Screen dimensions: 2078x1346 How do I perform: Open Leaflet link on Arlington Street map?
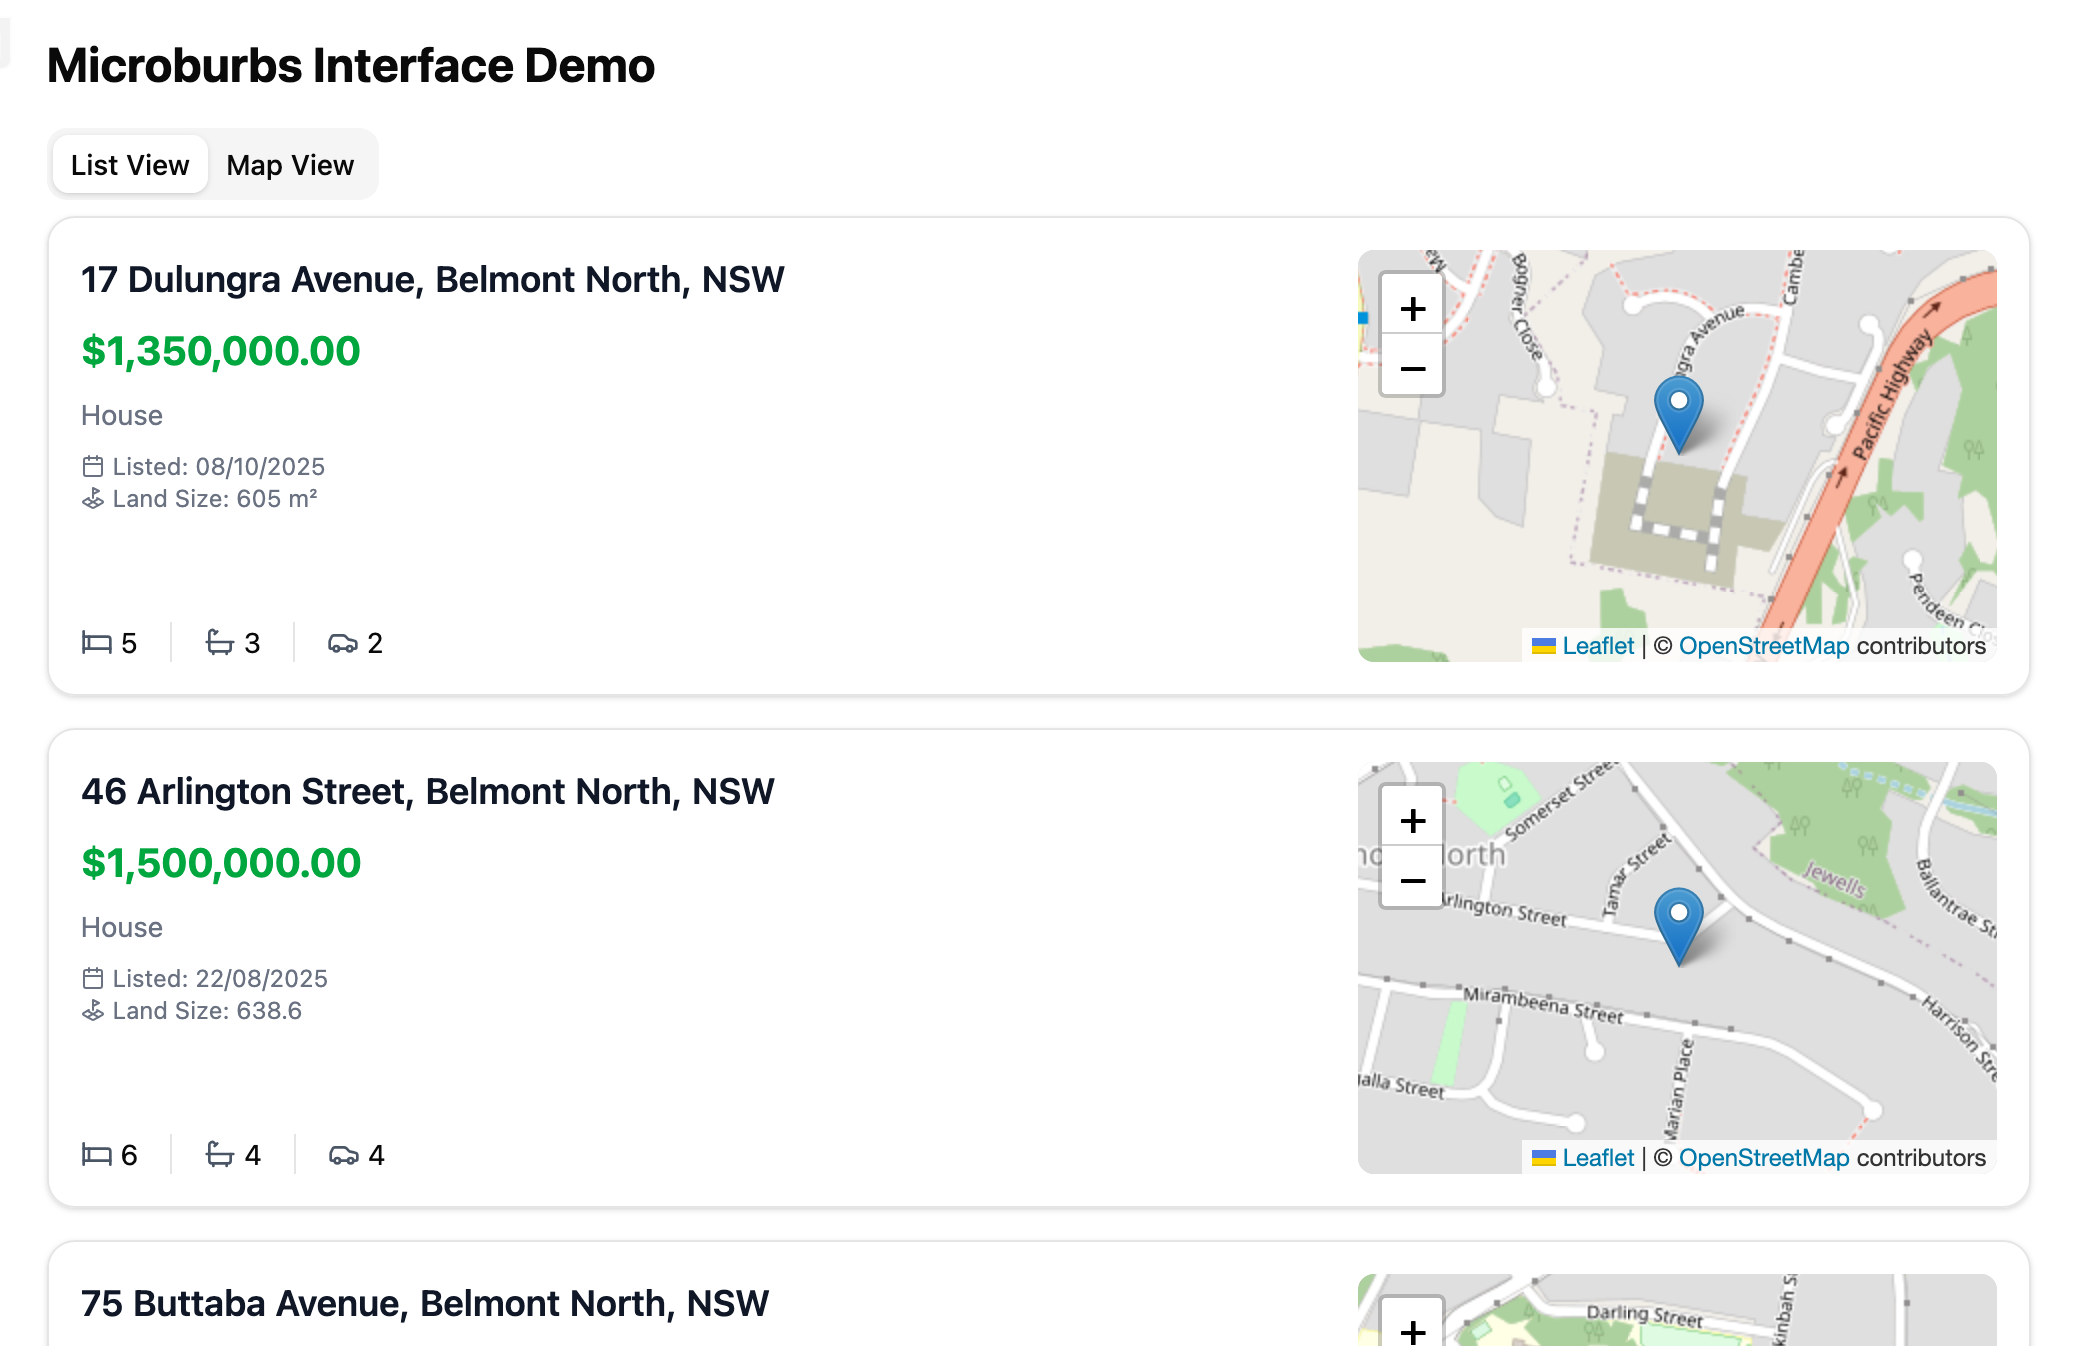(1597, 1158)
